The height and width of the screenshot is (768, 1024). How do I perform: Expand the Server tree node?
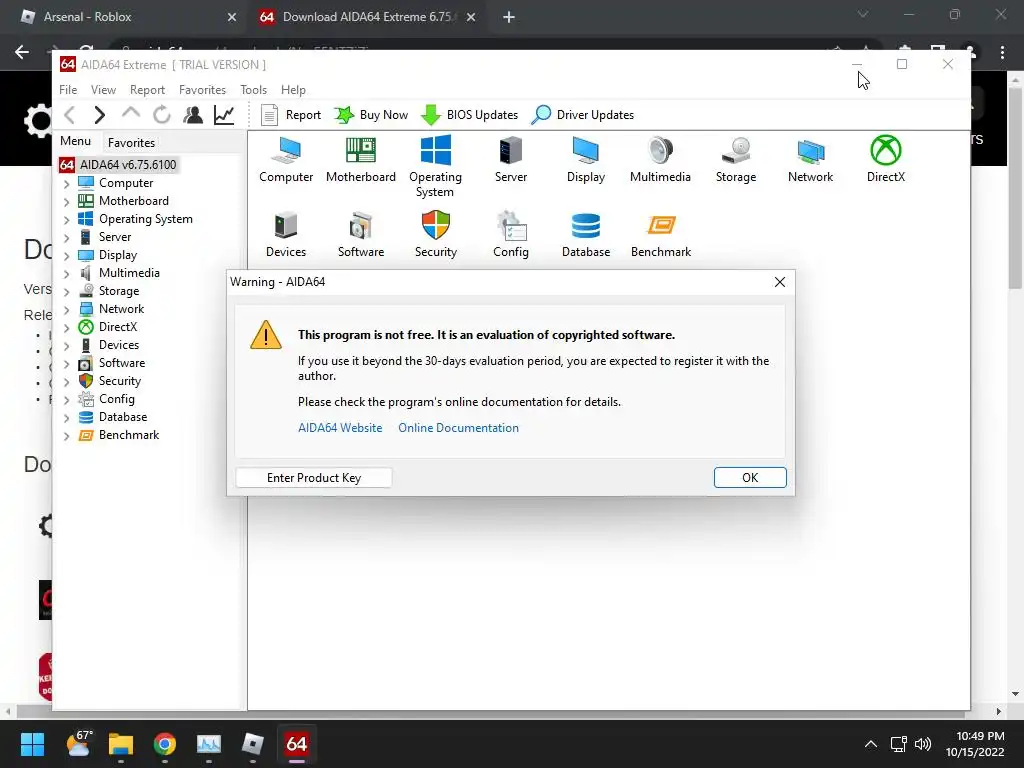[x=67, y=238]
